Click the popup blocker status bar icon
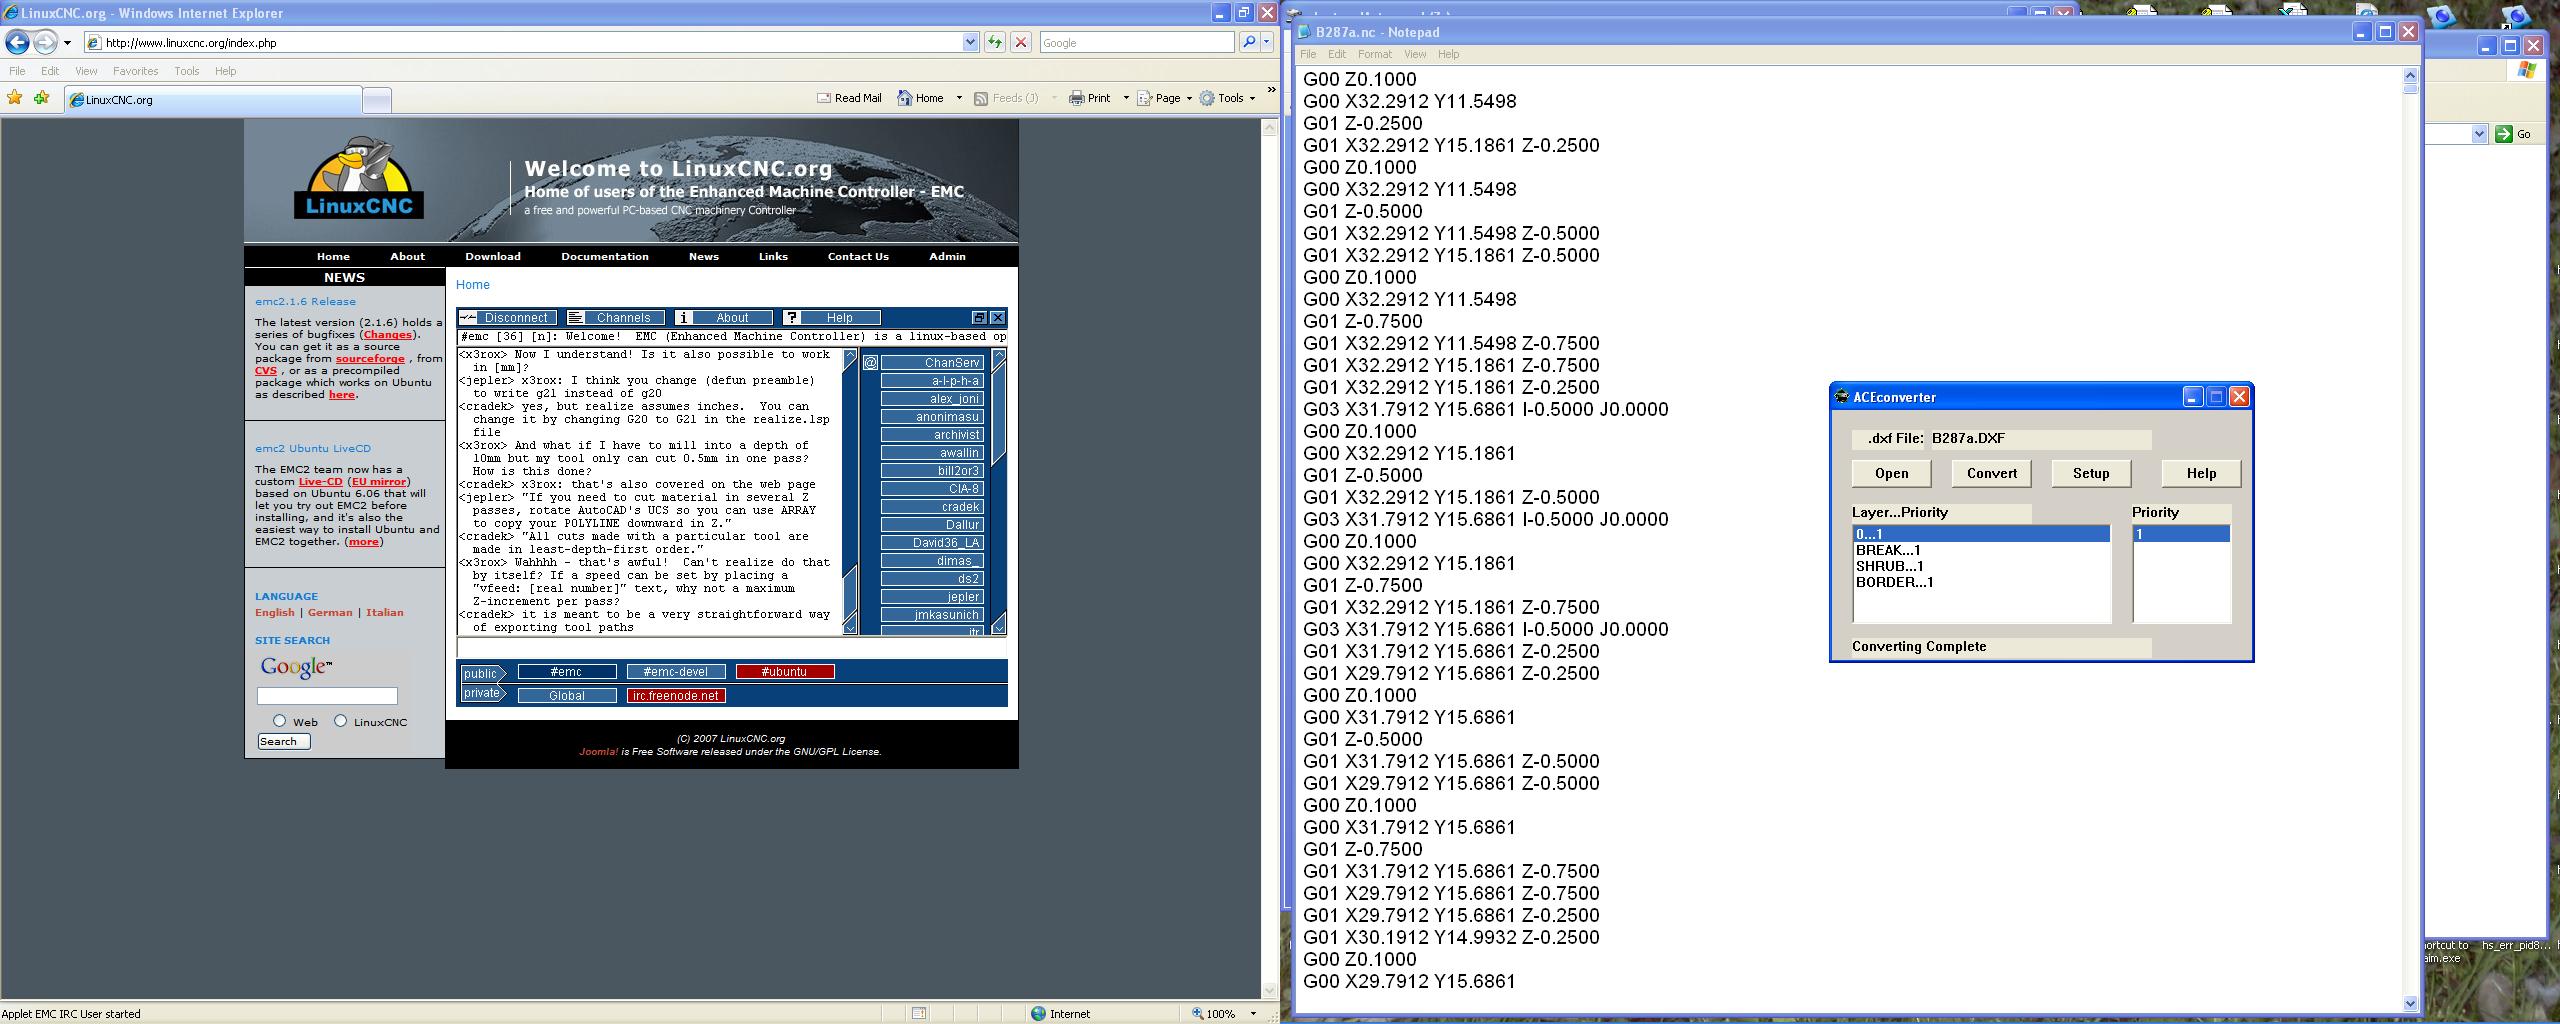Viewport: 2560px width, 1024px height. 919,1013
